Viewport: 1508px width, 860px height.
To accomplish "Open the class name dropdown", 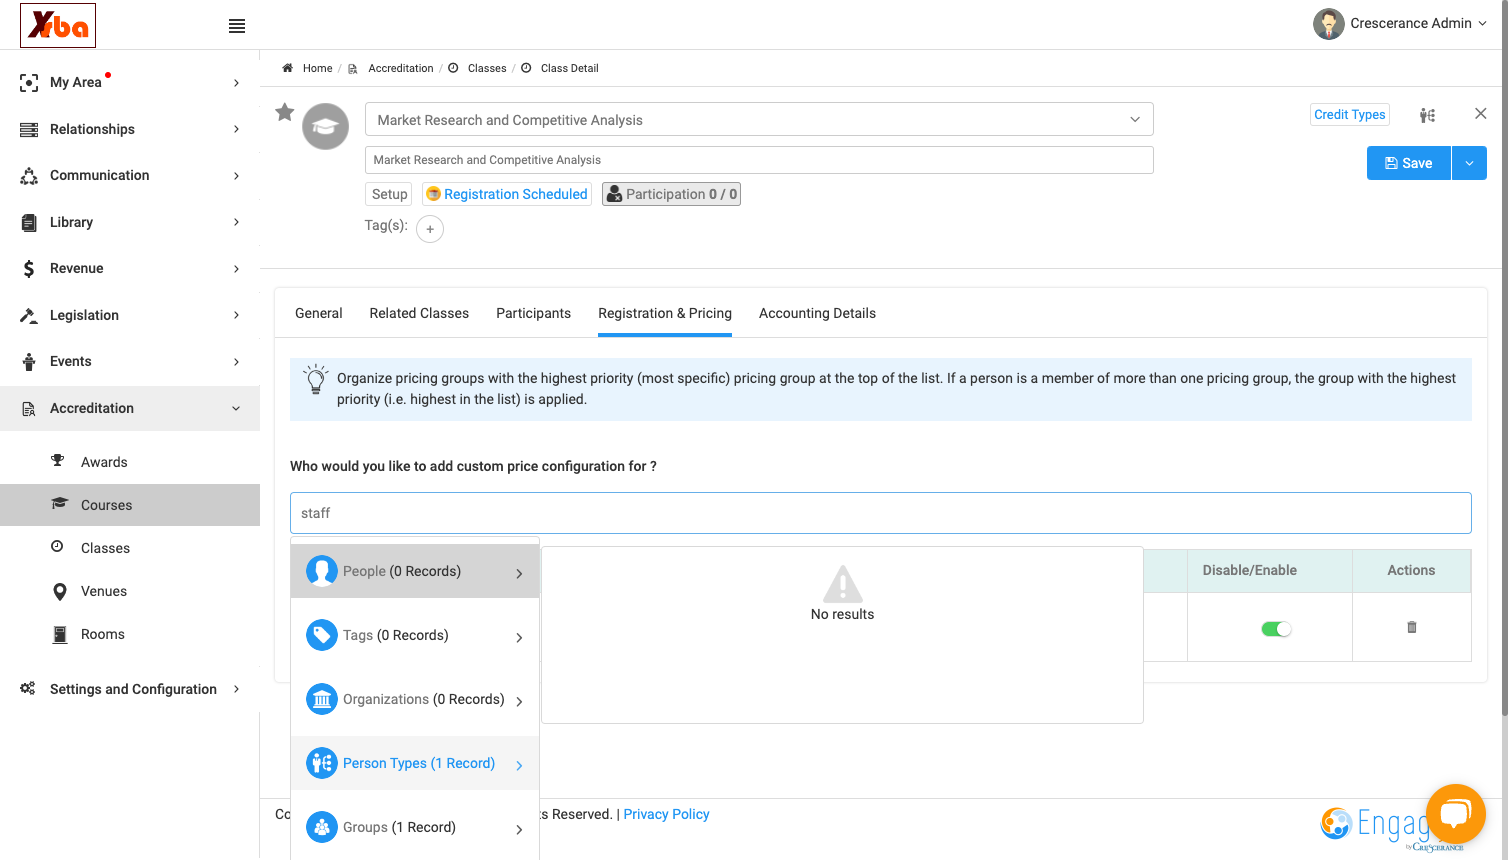I will click(x=1135, y=120).
